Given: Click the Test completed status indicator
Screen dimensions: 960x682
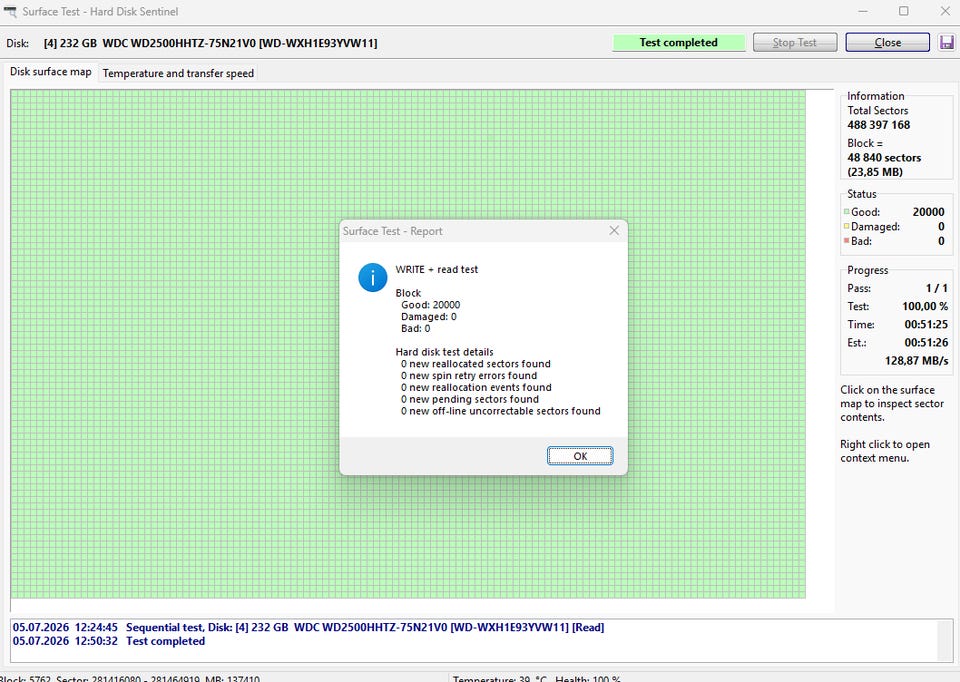Looking at the screenshot, I should pos(678,42).
